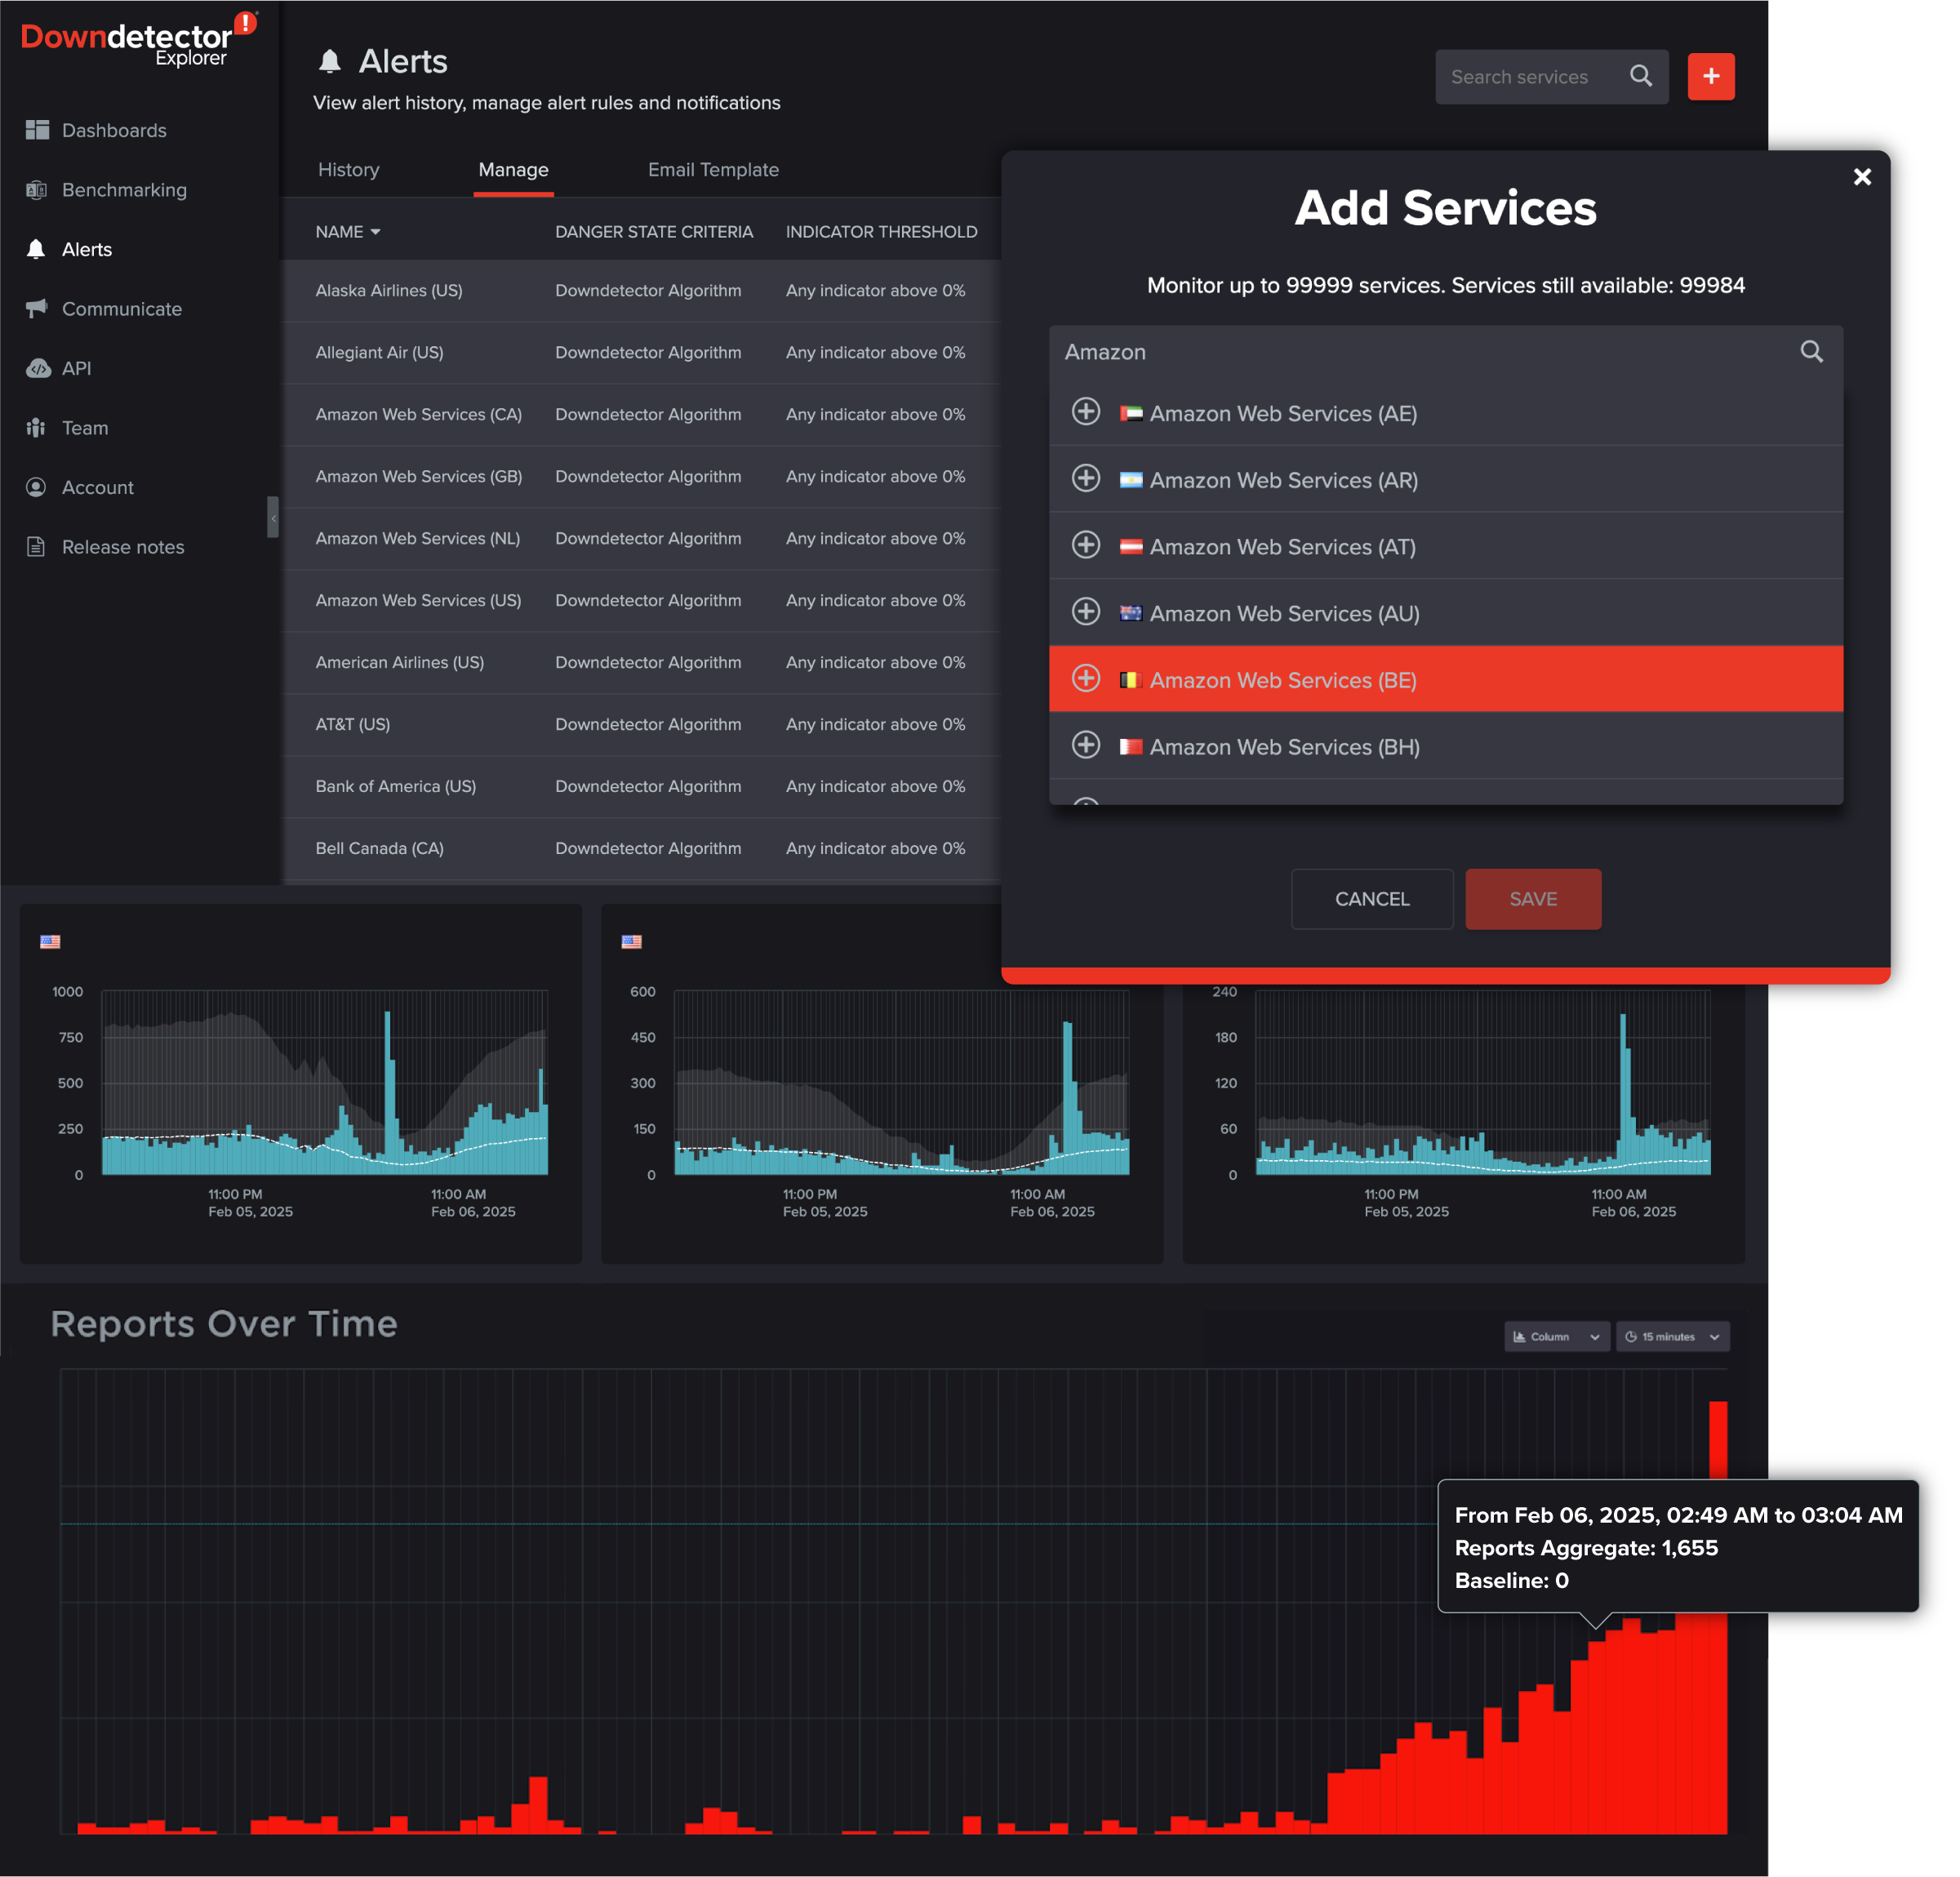Image resolution: width=1960 pixels, height=1877 pixels.
Task: Cancel the Add Services dialog
Action: [x=1371, y=898]
